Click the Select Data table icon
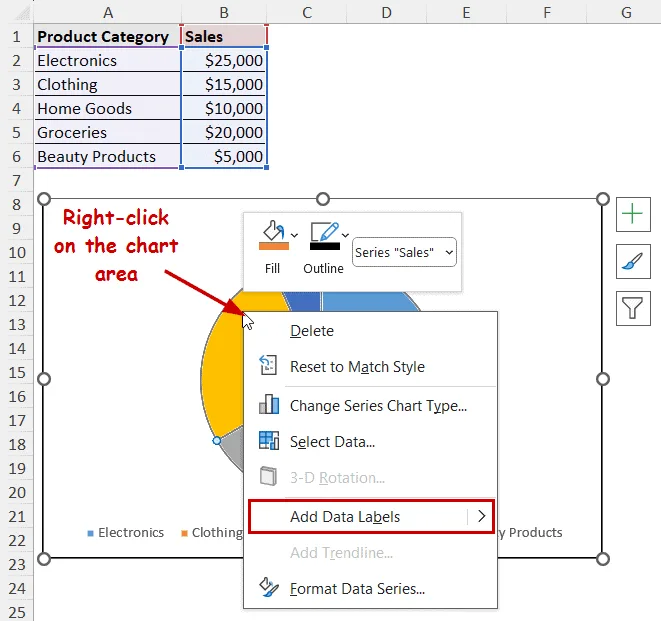The height and width of the screenshot is (621, 661). (269, 440)
